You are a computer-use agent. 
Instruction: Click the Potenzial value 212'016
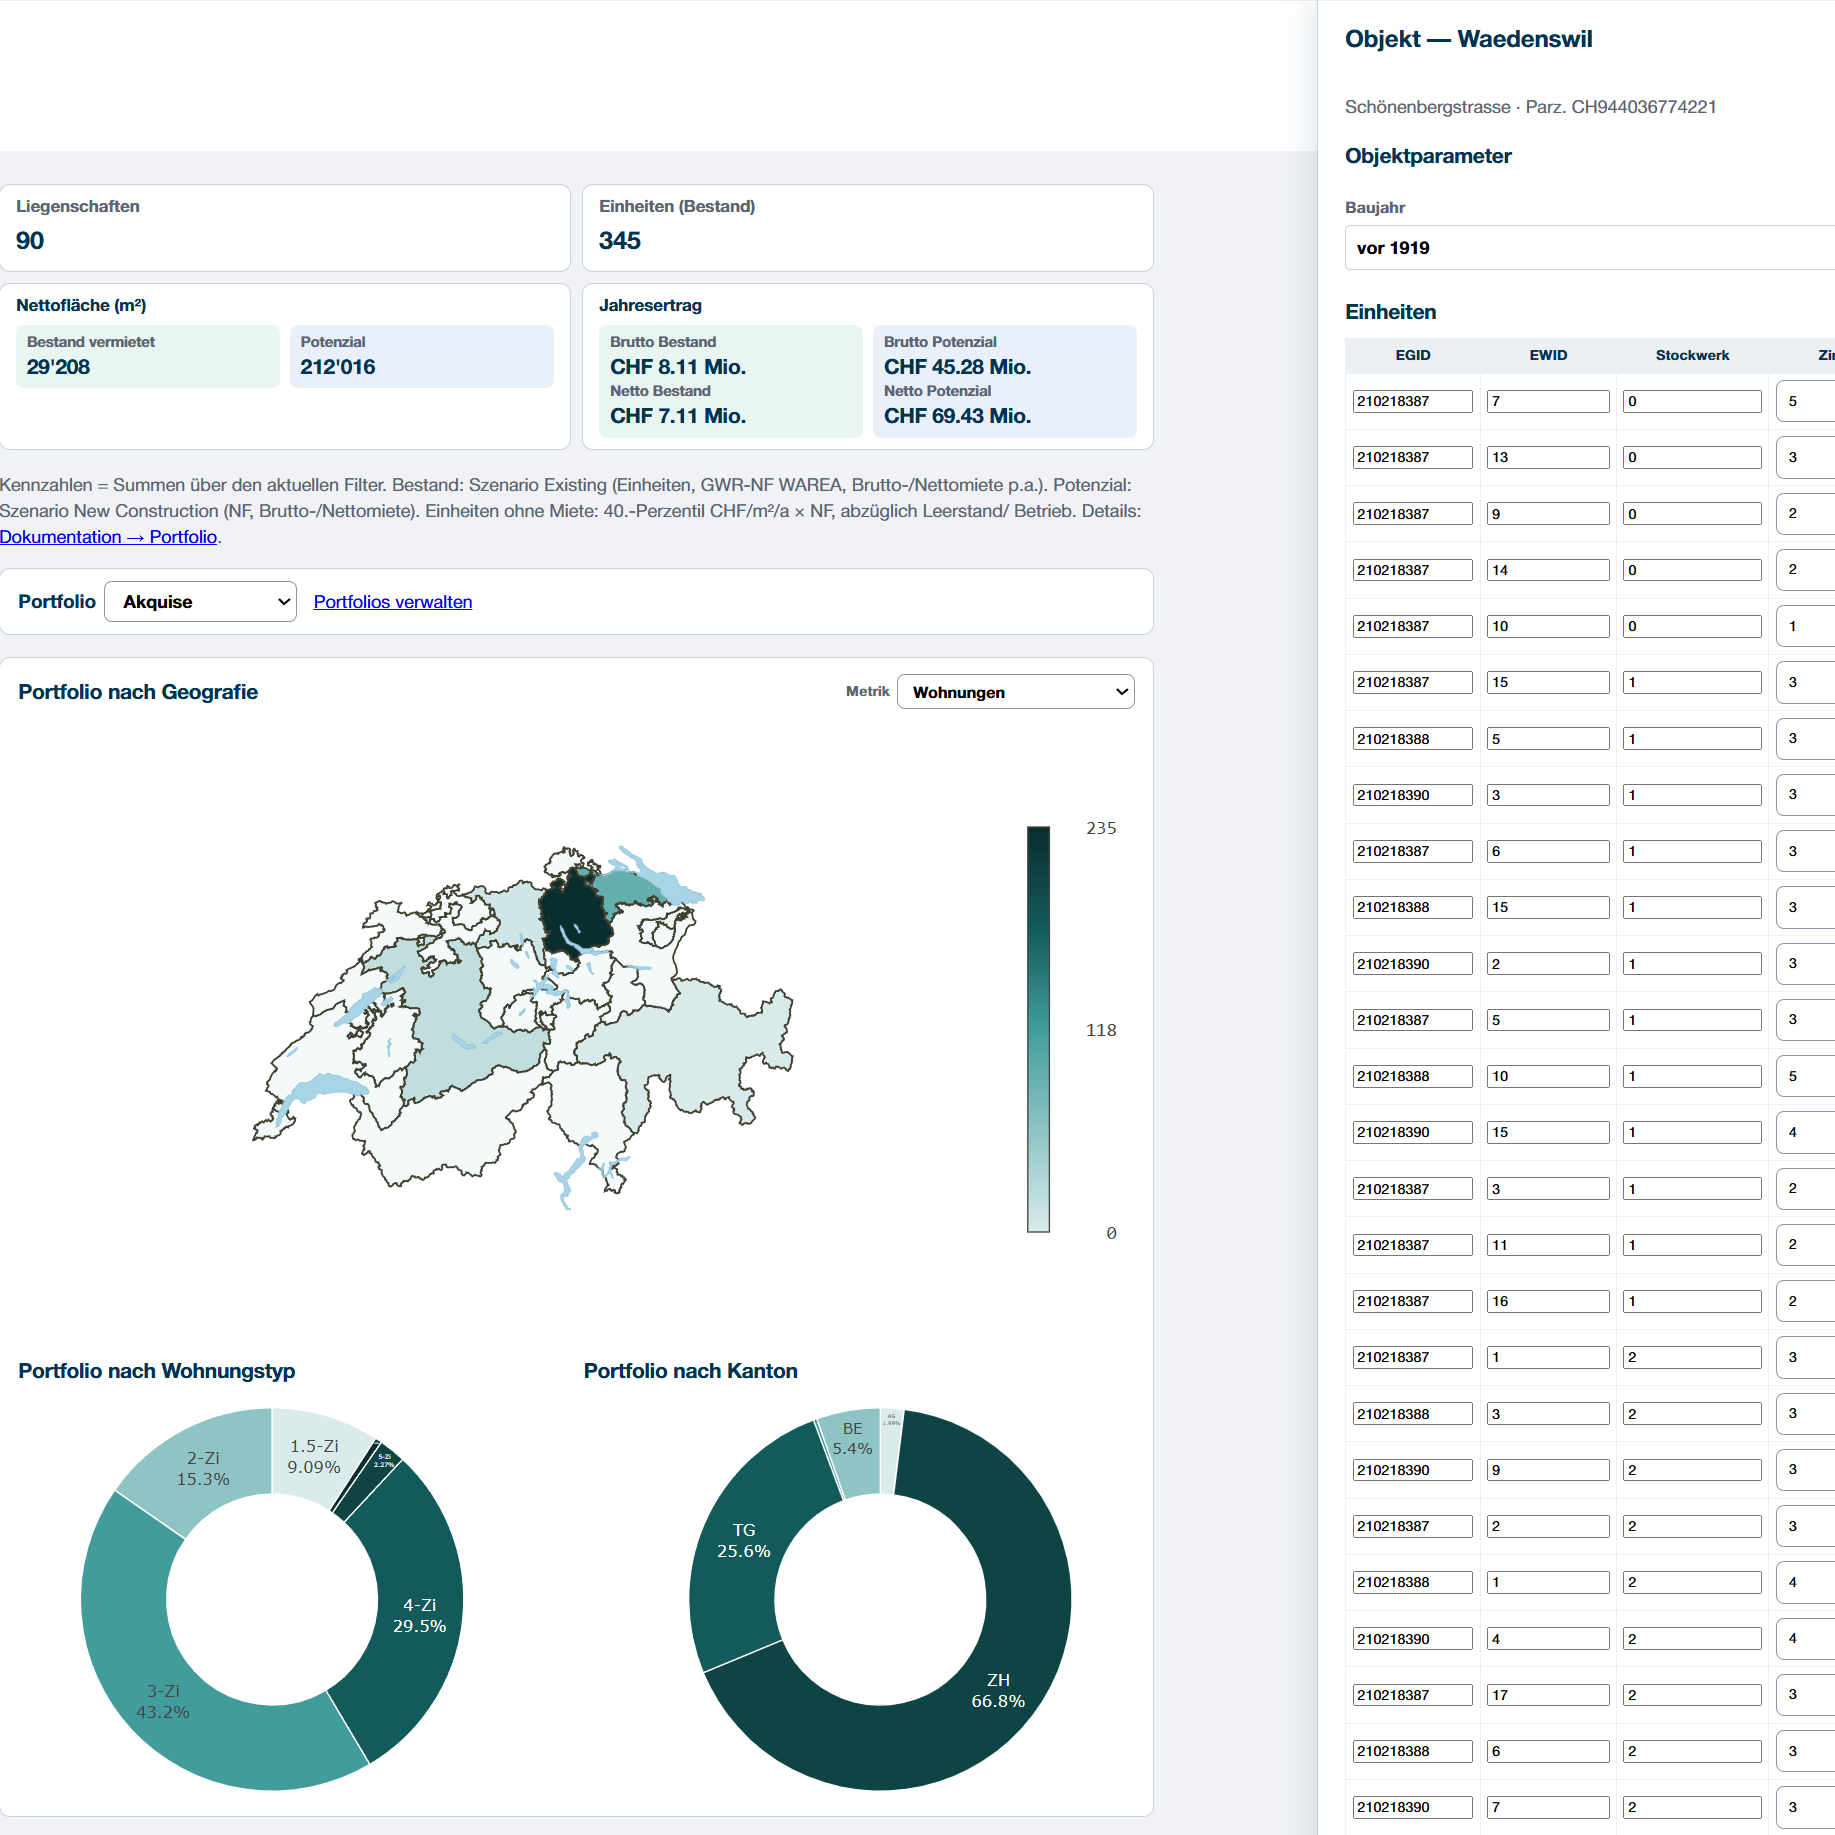coord(338,367)
